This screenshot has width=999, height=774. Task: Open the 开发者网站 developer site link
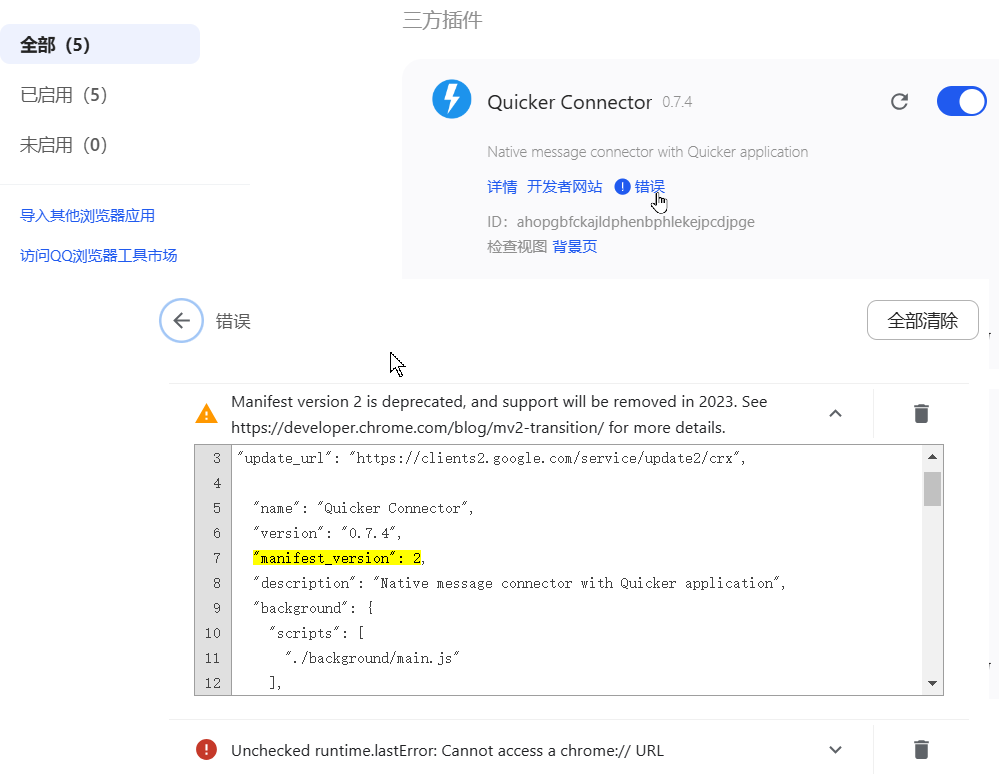(x=564, y=187)
